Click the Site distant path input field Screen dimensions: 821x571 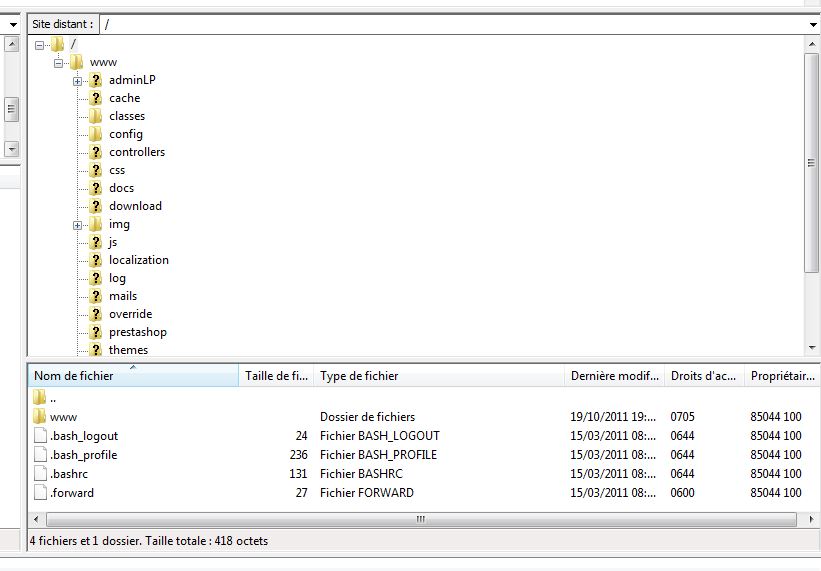coord(454,25)
